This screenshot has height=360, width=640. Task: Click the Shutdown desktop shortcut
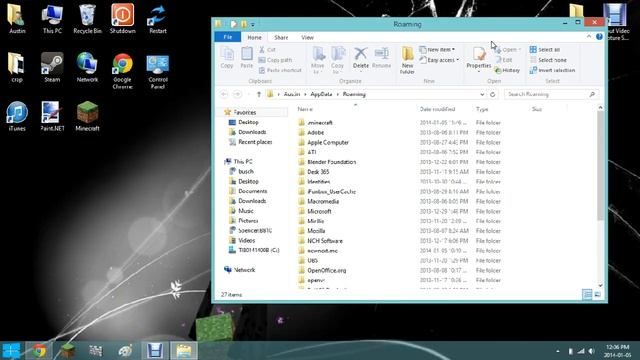tap(122, 19)
